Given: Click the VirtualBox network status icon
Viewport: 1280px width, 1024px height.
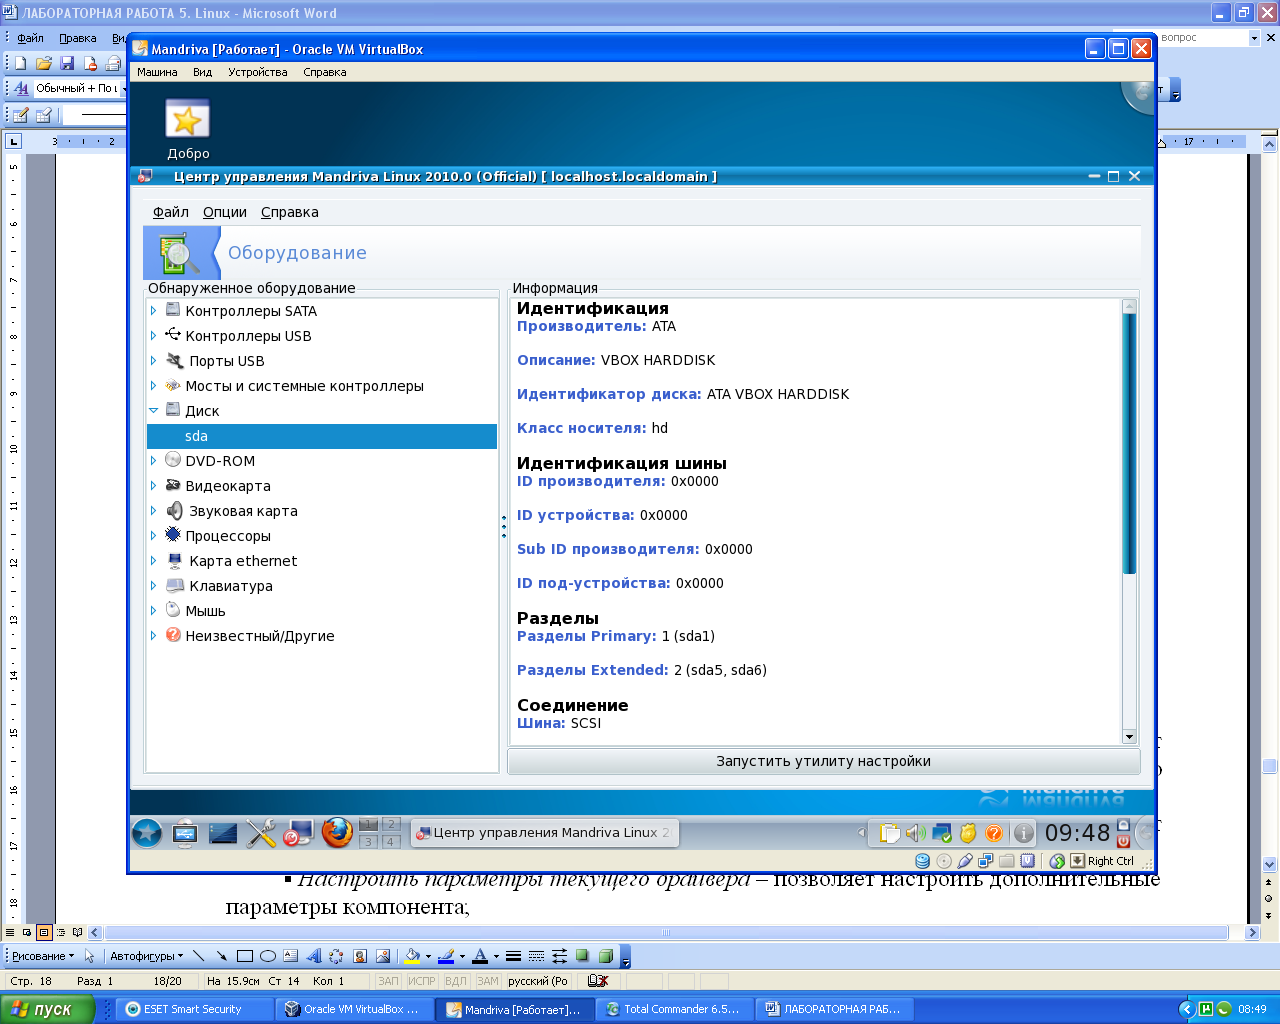Looking at the screenshot, I should (x=986, y=860).
